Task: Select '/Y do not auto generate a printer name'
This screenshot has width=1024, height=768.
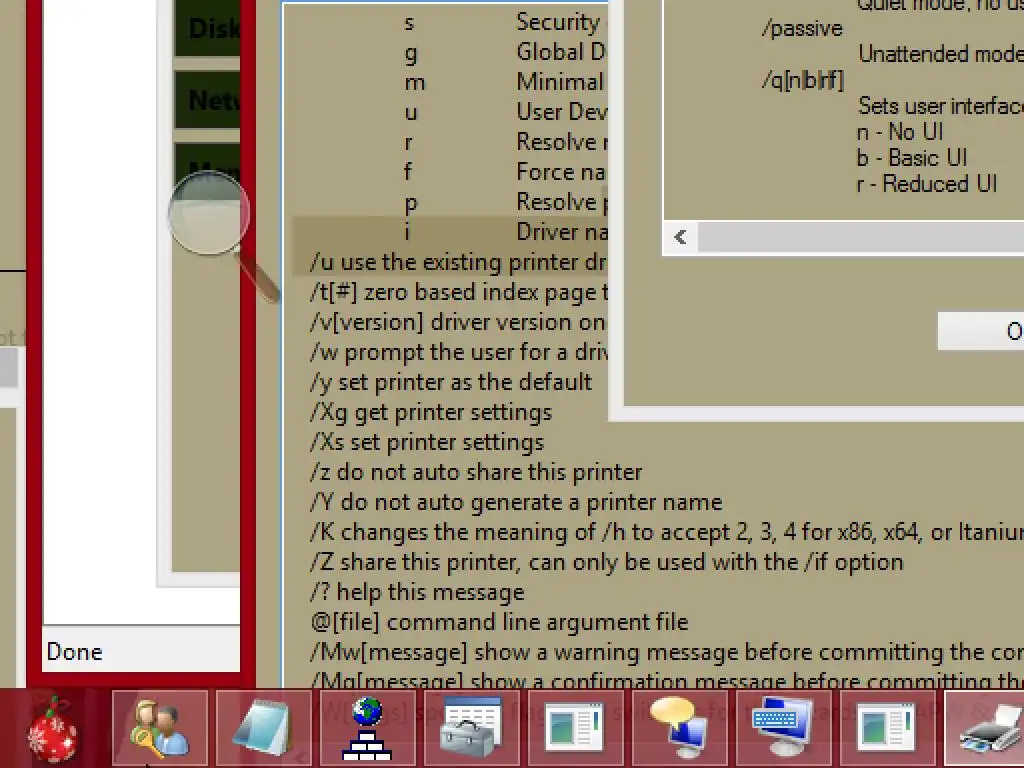Action: (516, 502)
